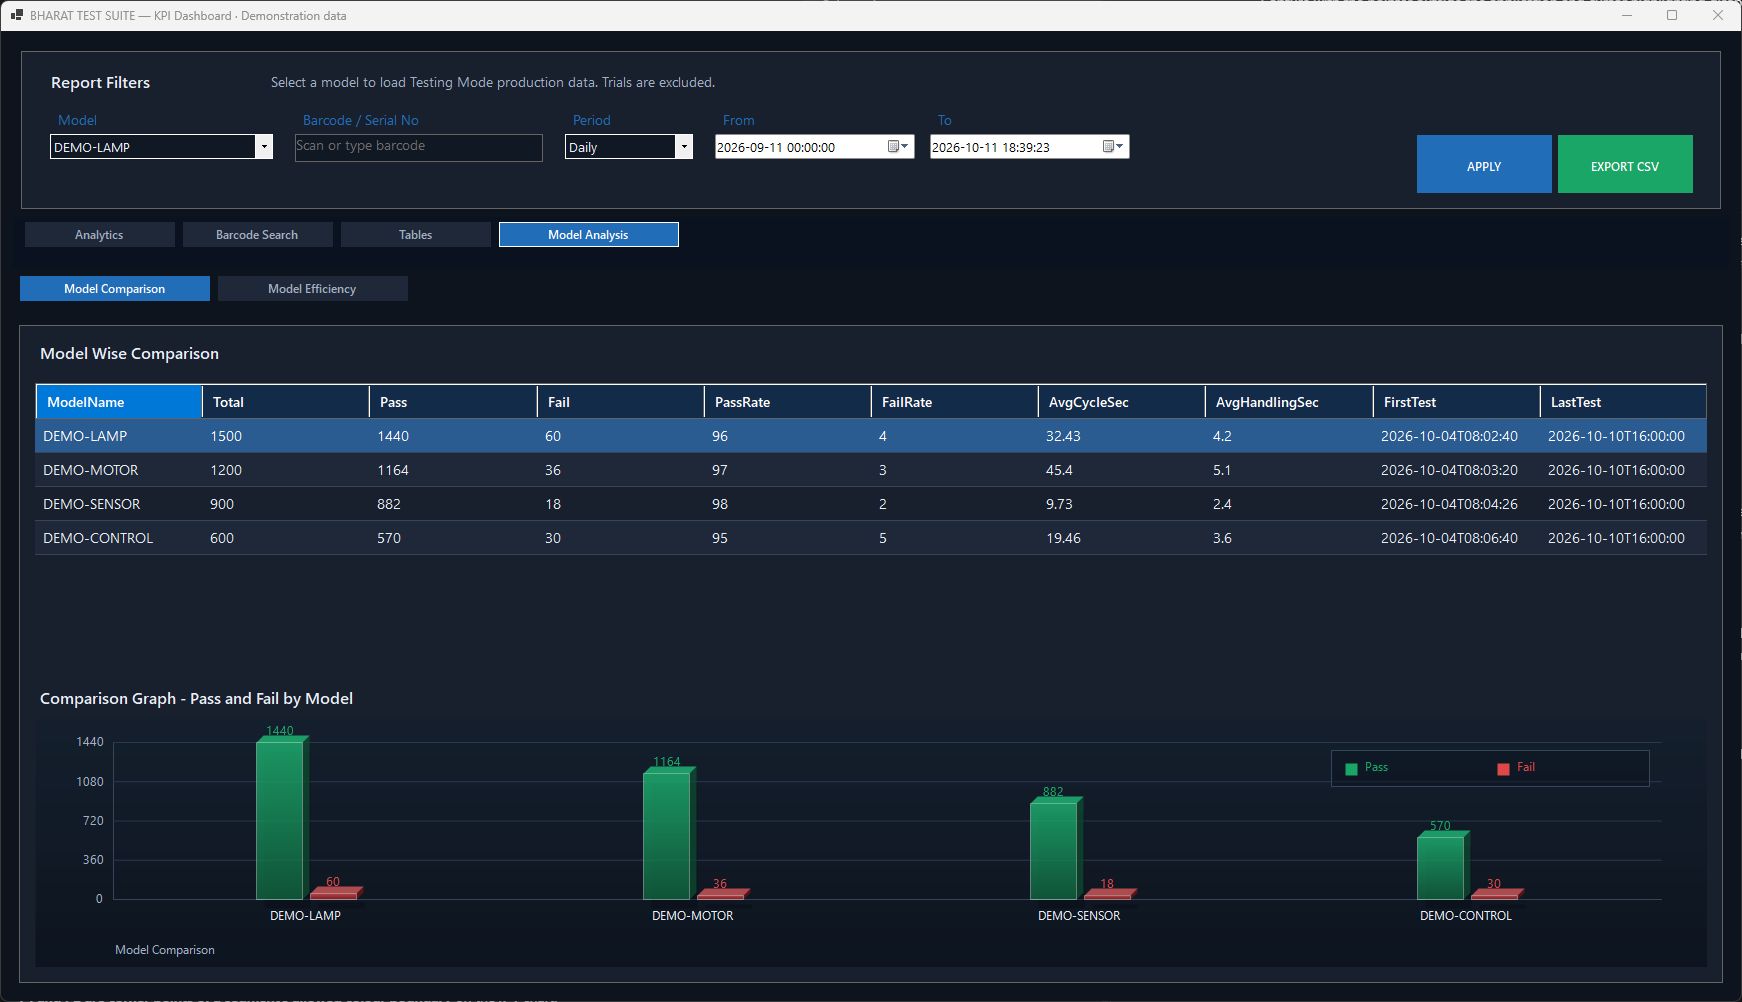1742x1002 pixels.
Task: Expand the Period dropdown set to Daily
Action: click(684, 147)
